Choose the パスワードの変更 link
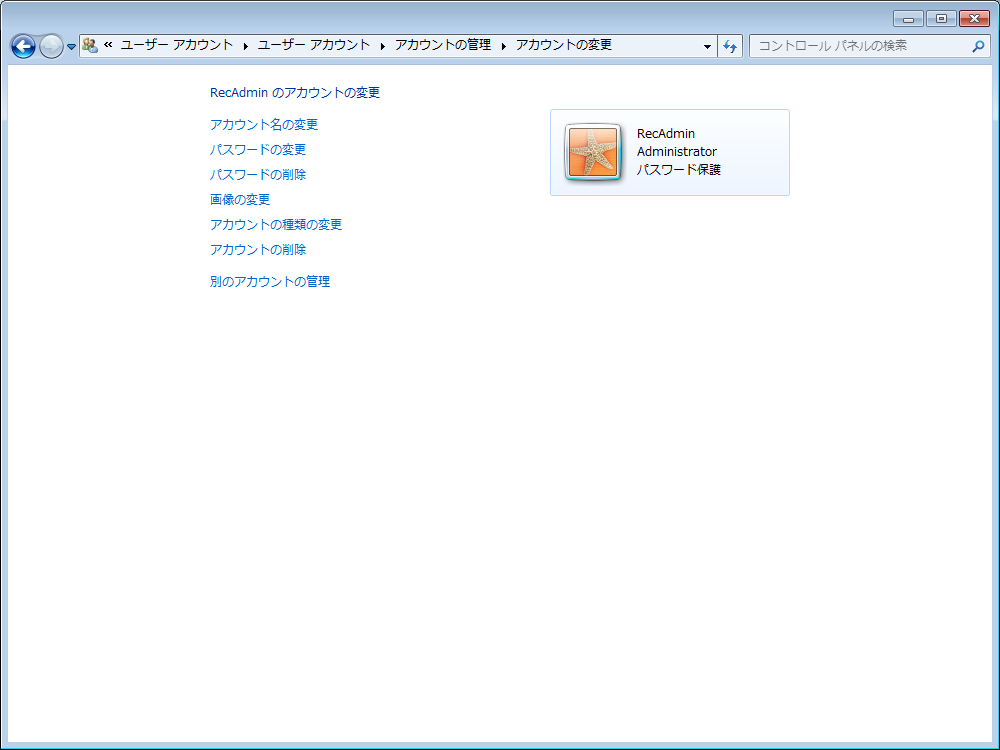 258,150
